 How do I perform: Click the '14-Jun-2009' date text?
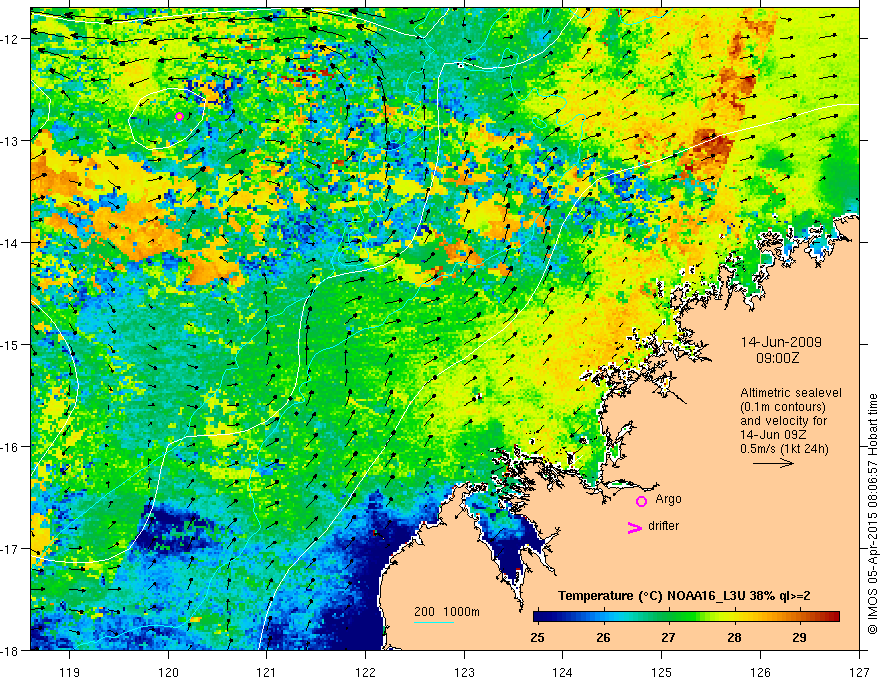point(781,342)
